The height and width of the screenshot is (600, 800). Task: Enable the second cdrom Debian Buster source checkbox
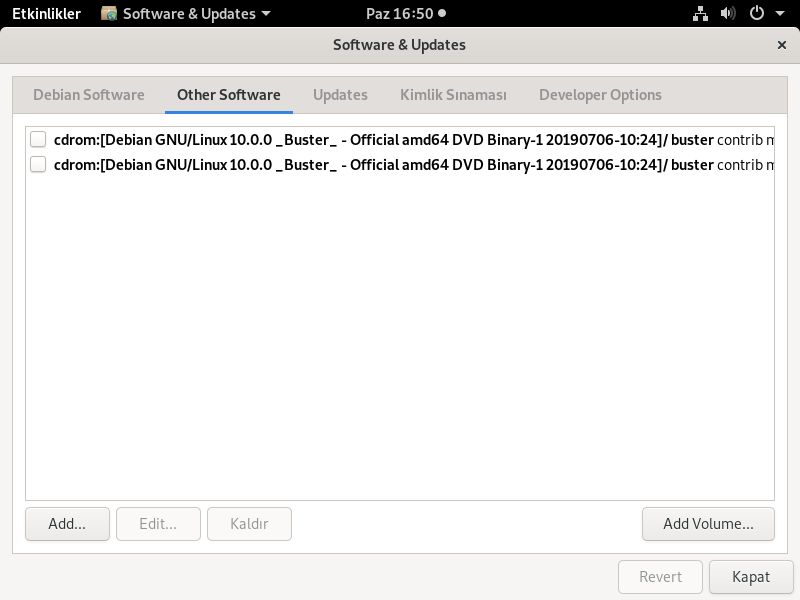38,164
